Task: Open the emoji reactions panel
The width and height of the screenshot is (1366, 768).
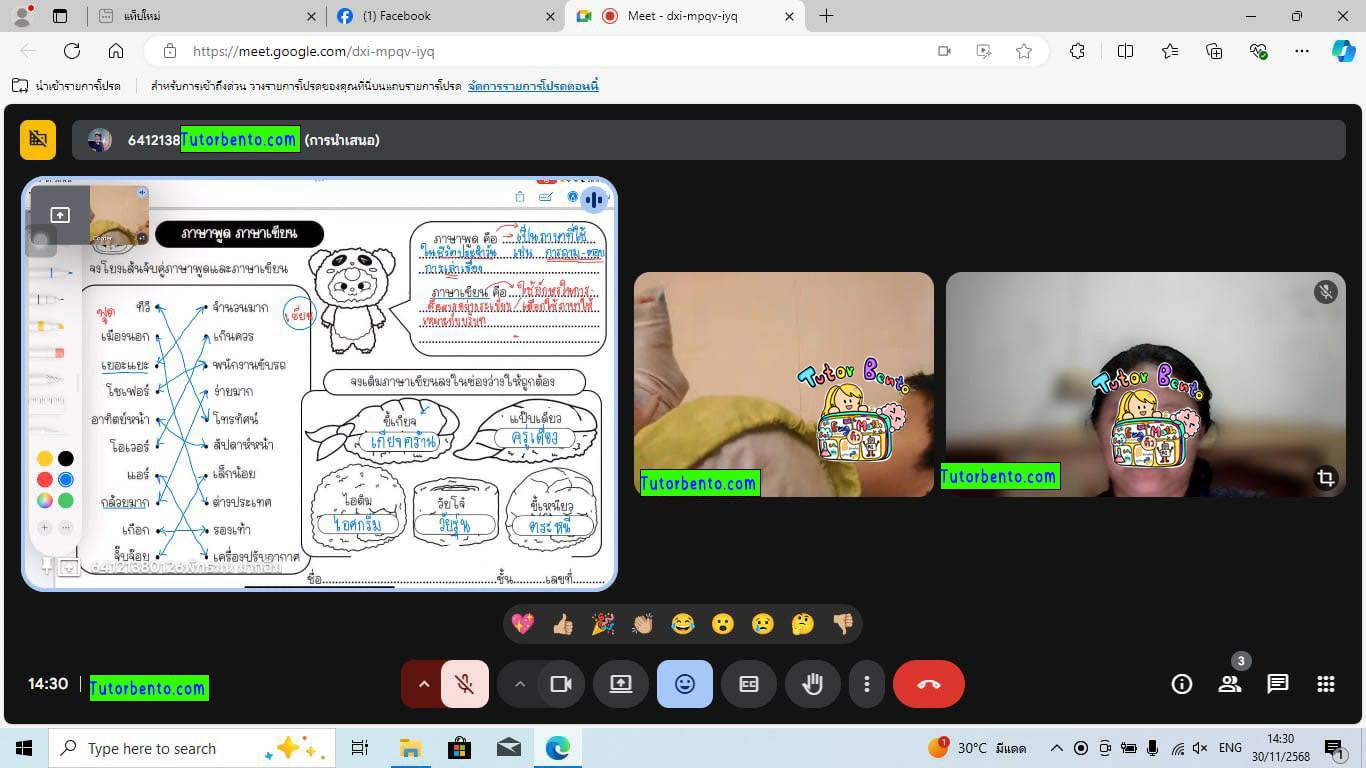Action: click(684, 684)
